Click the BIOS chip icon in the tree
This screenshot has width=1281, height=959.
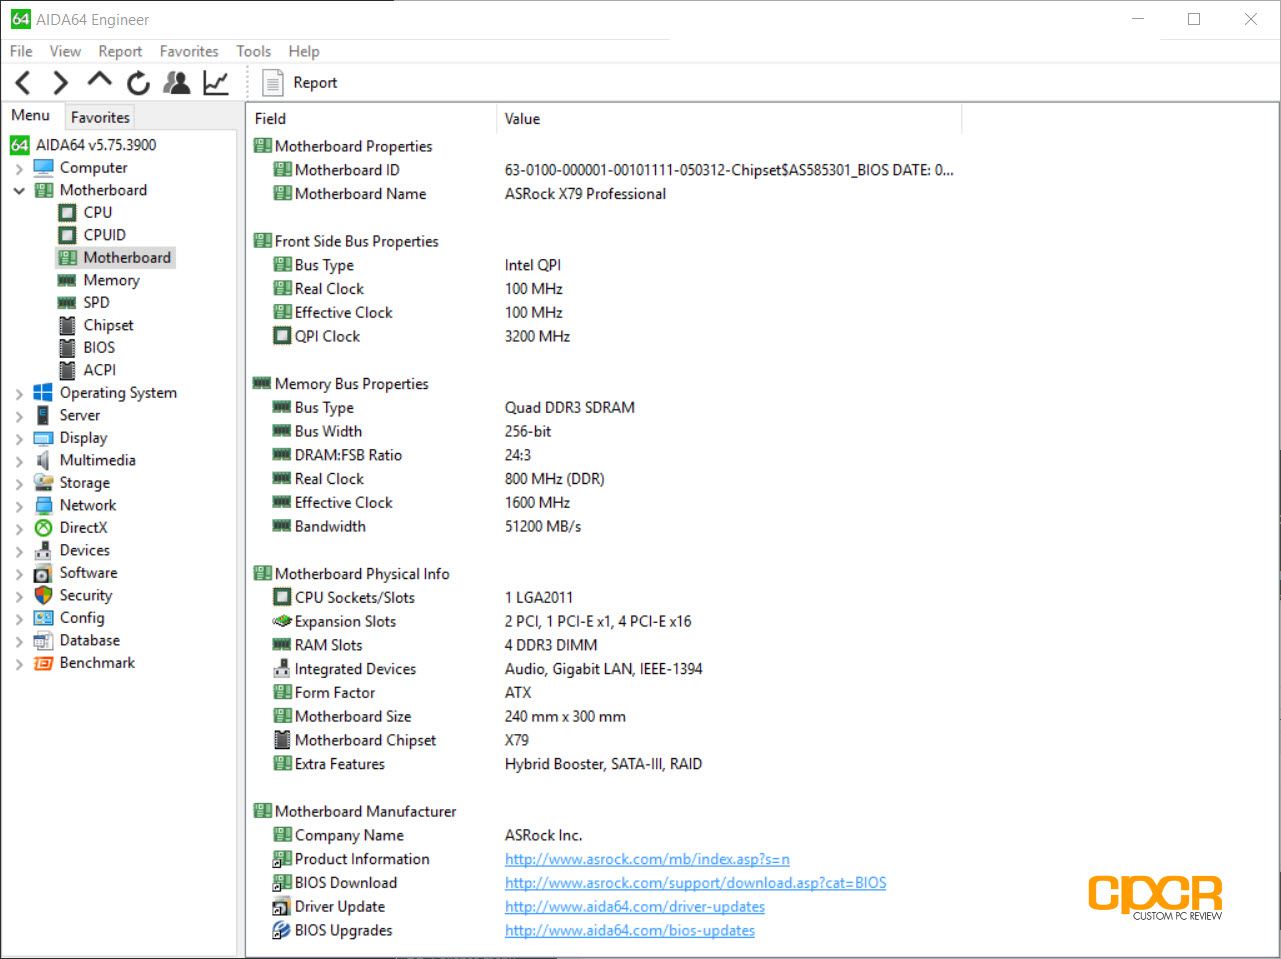[x=67, y=348]
